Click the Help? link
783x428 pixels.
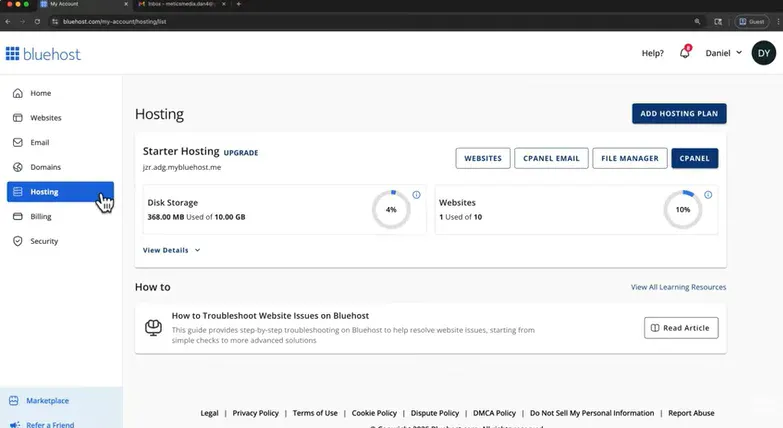point(653,53)
